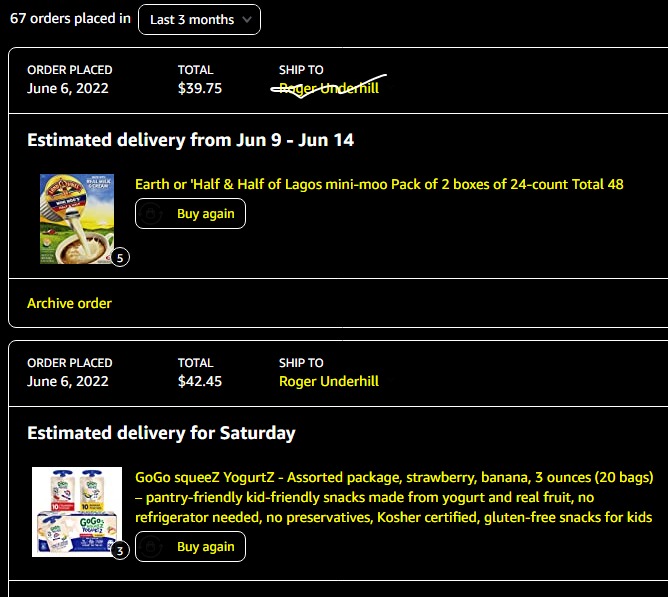Click the quantity badge showing 5
The width and height of the screenshot is (668, 597).
[120, 258]
